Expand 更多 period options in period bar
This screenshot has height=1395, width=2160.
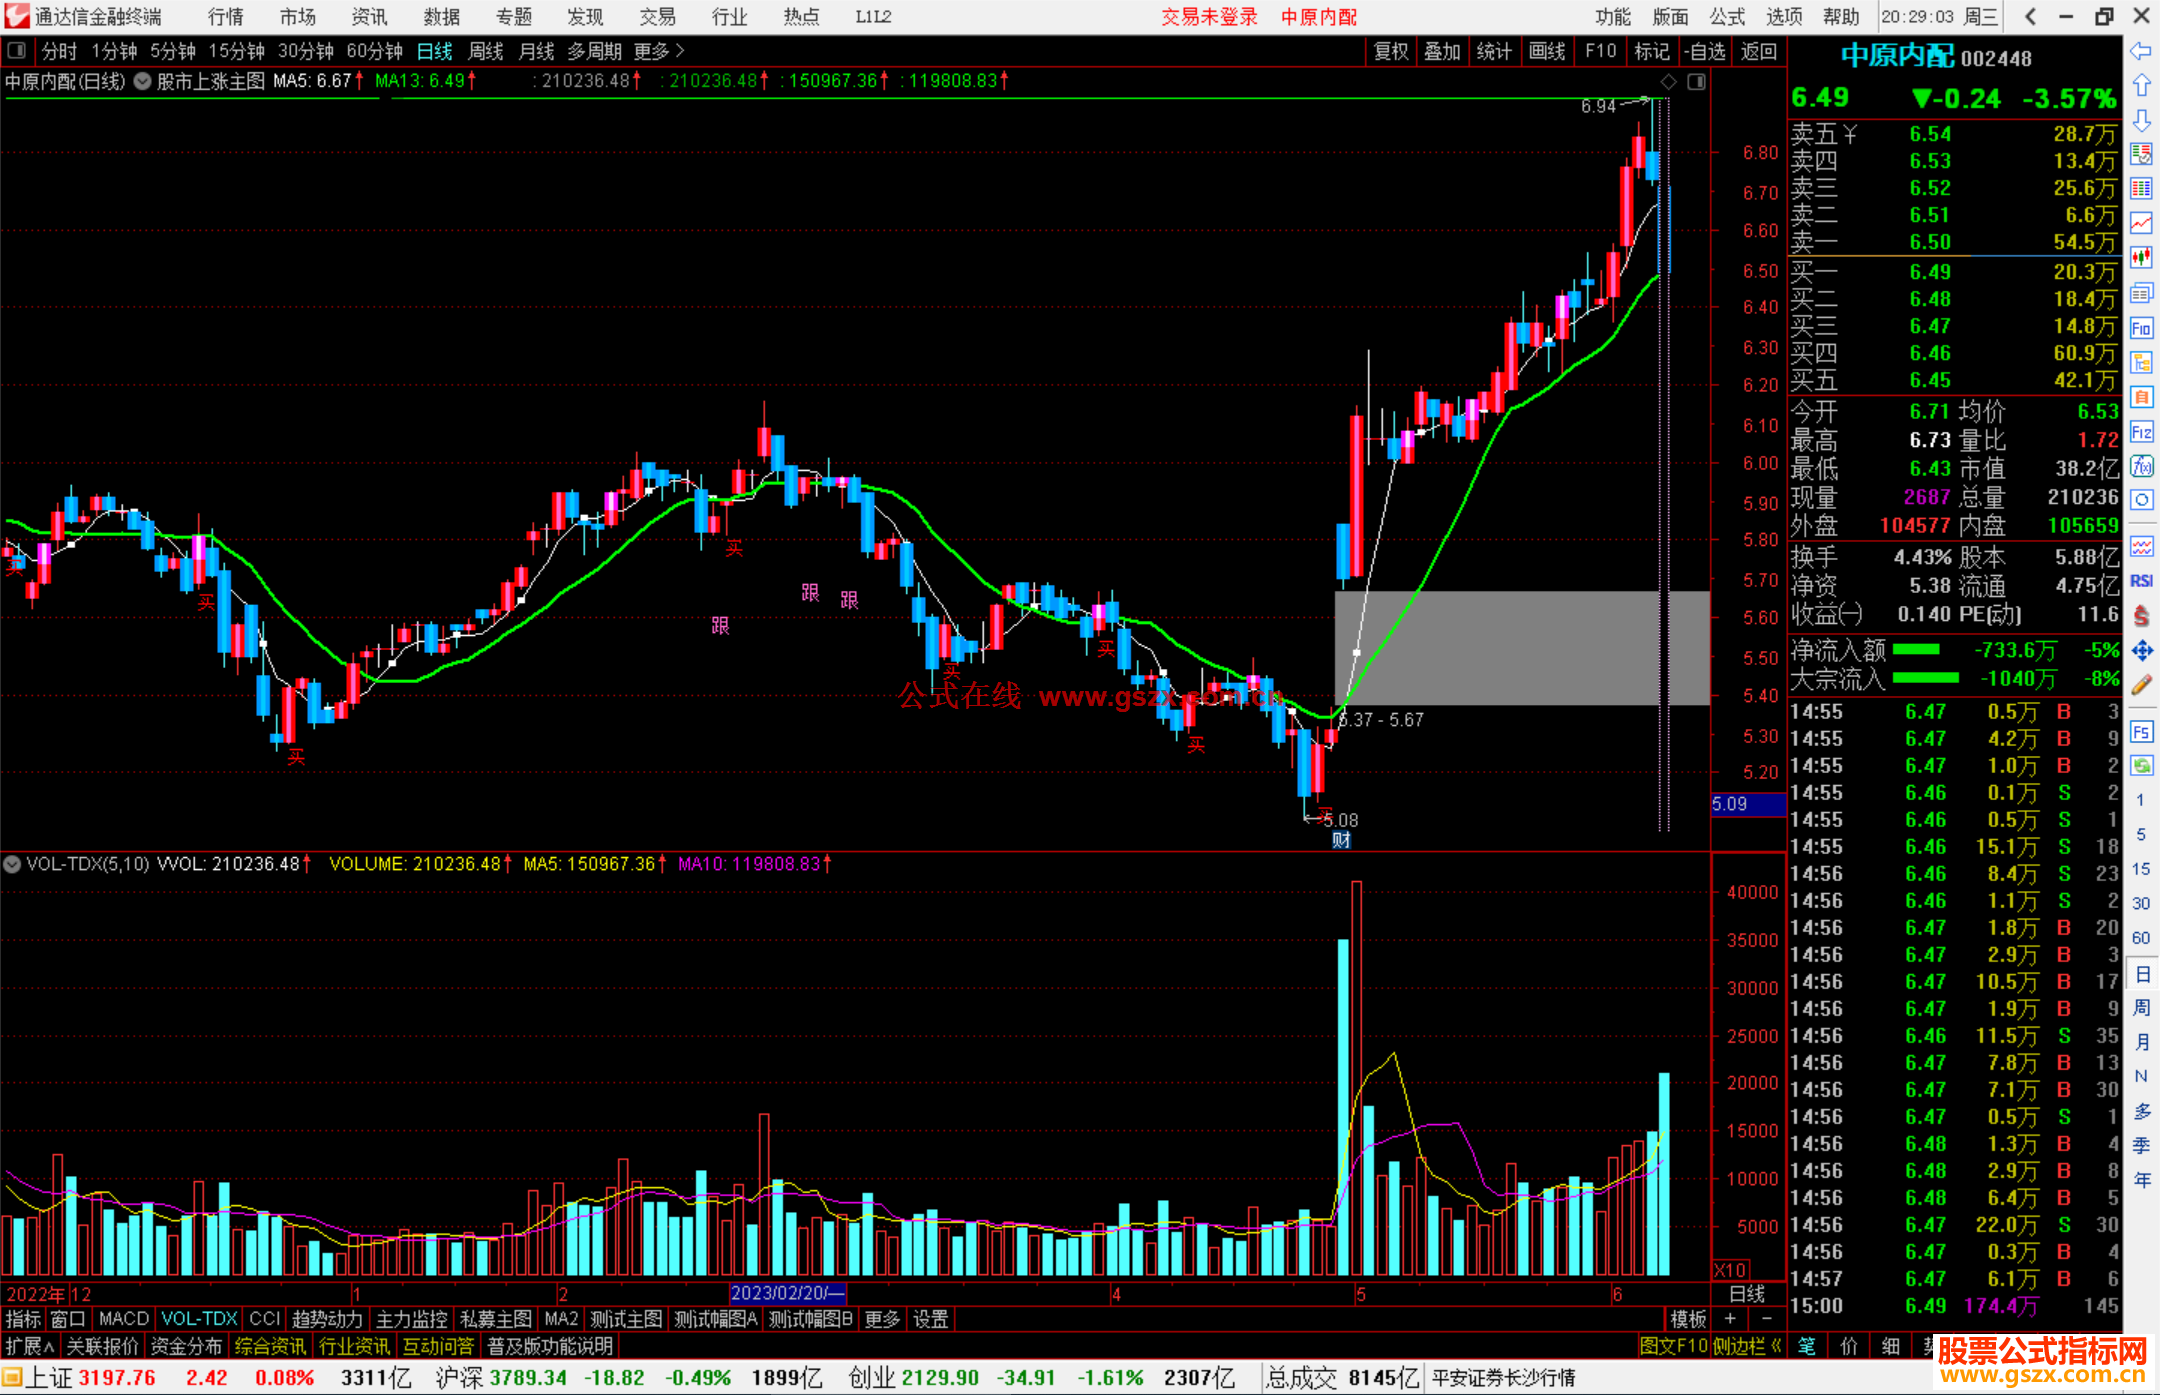[x=659, y=51]
